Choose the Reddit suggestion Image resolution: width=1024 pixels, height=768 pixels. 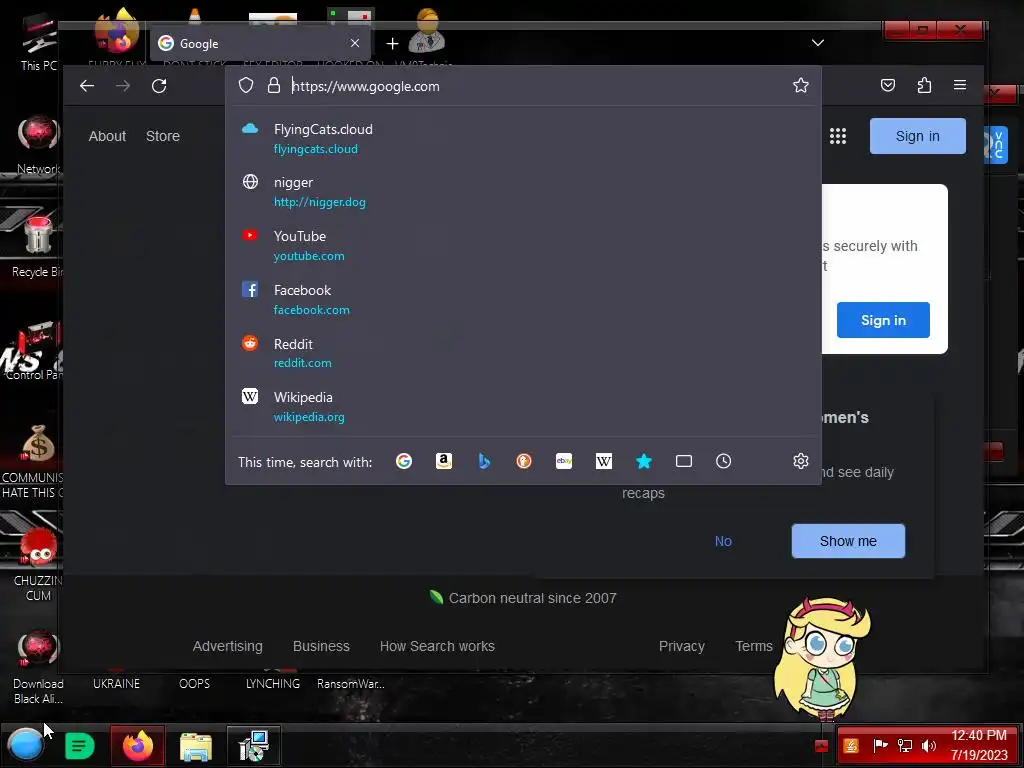[x=523, y=353]
